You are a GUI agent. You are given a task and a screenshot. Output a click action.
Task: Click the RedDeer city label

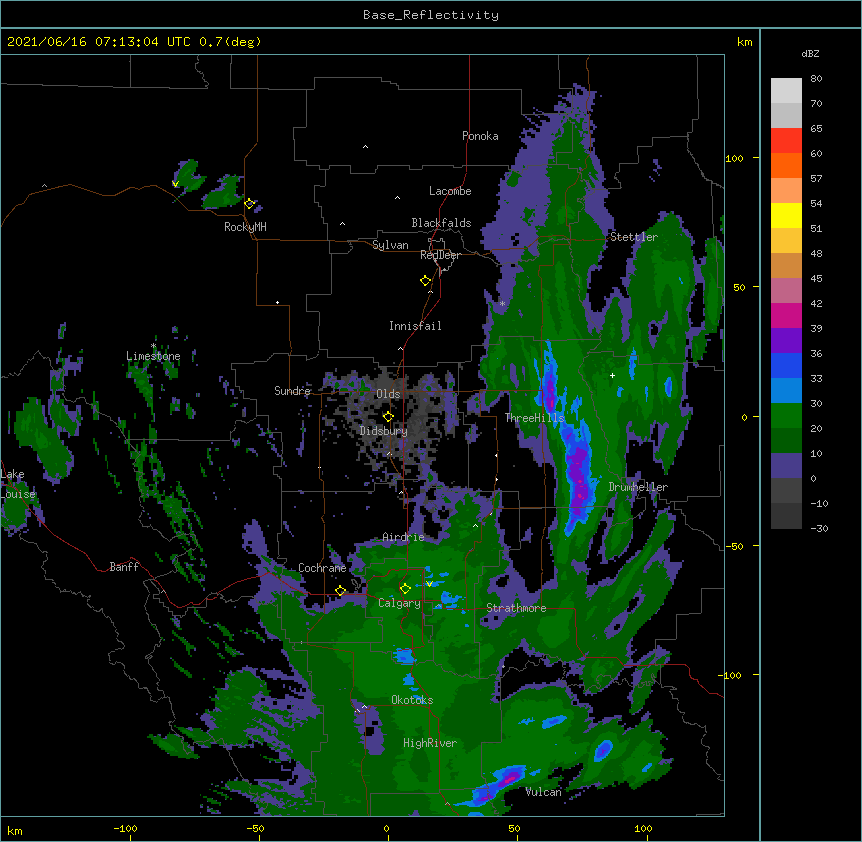(440, 255)
